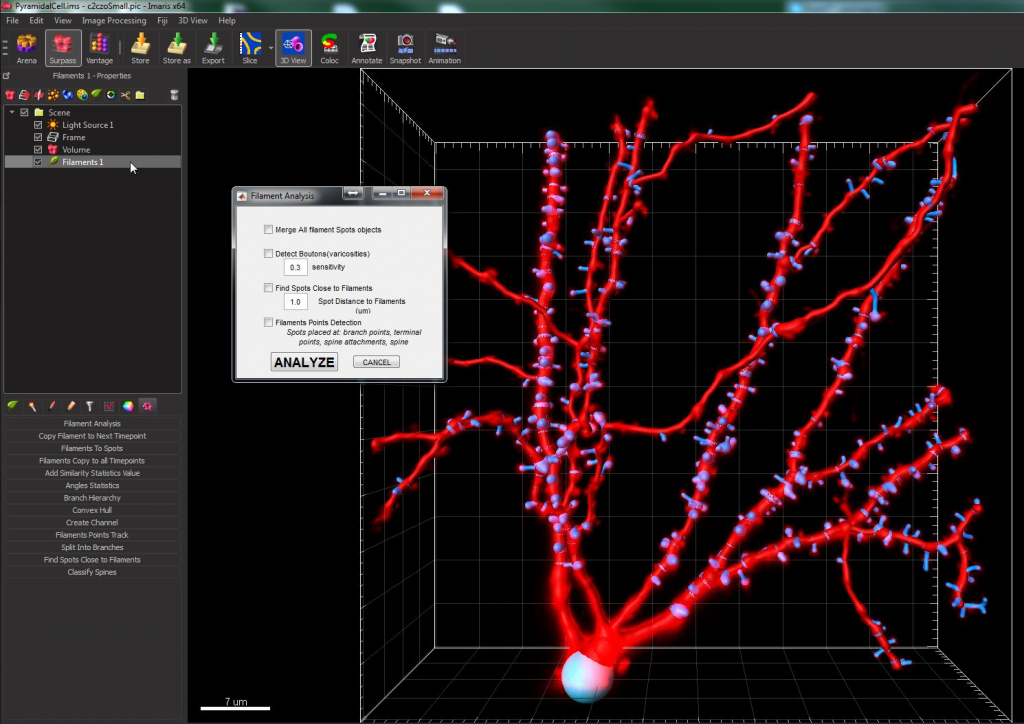
Task: Click the Store toolbar icon
Action: pyautogui.click(x=140, y=49)
